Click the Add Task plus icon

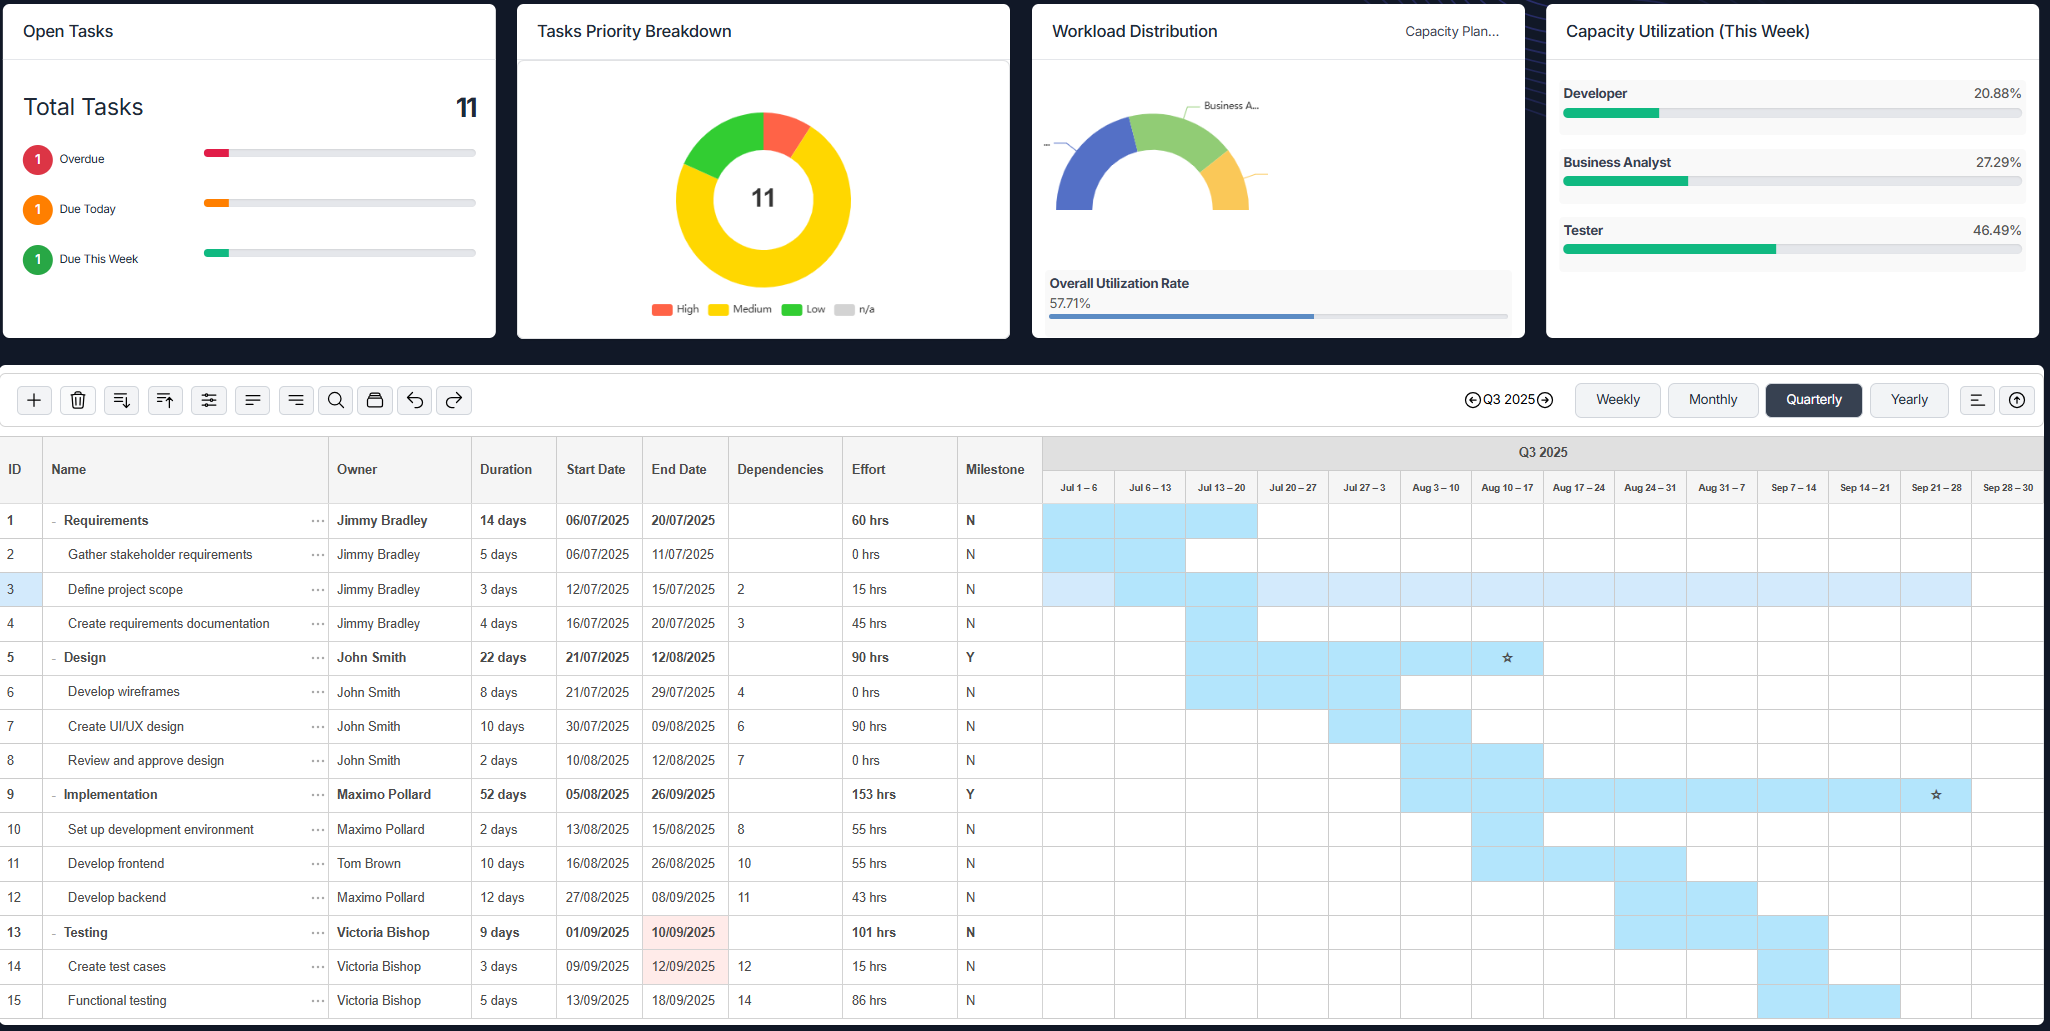(x=34, y=400)
